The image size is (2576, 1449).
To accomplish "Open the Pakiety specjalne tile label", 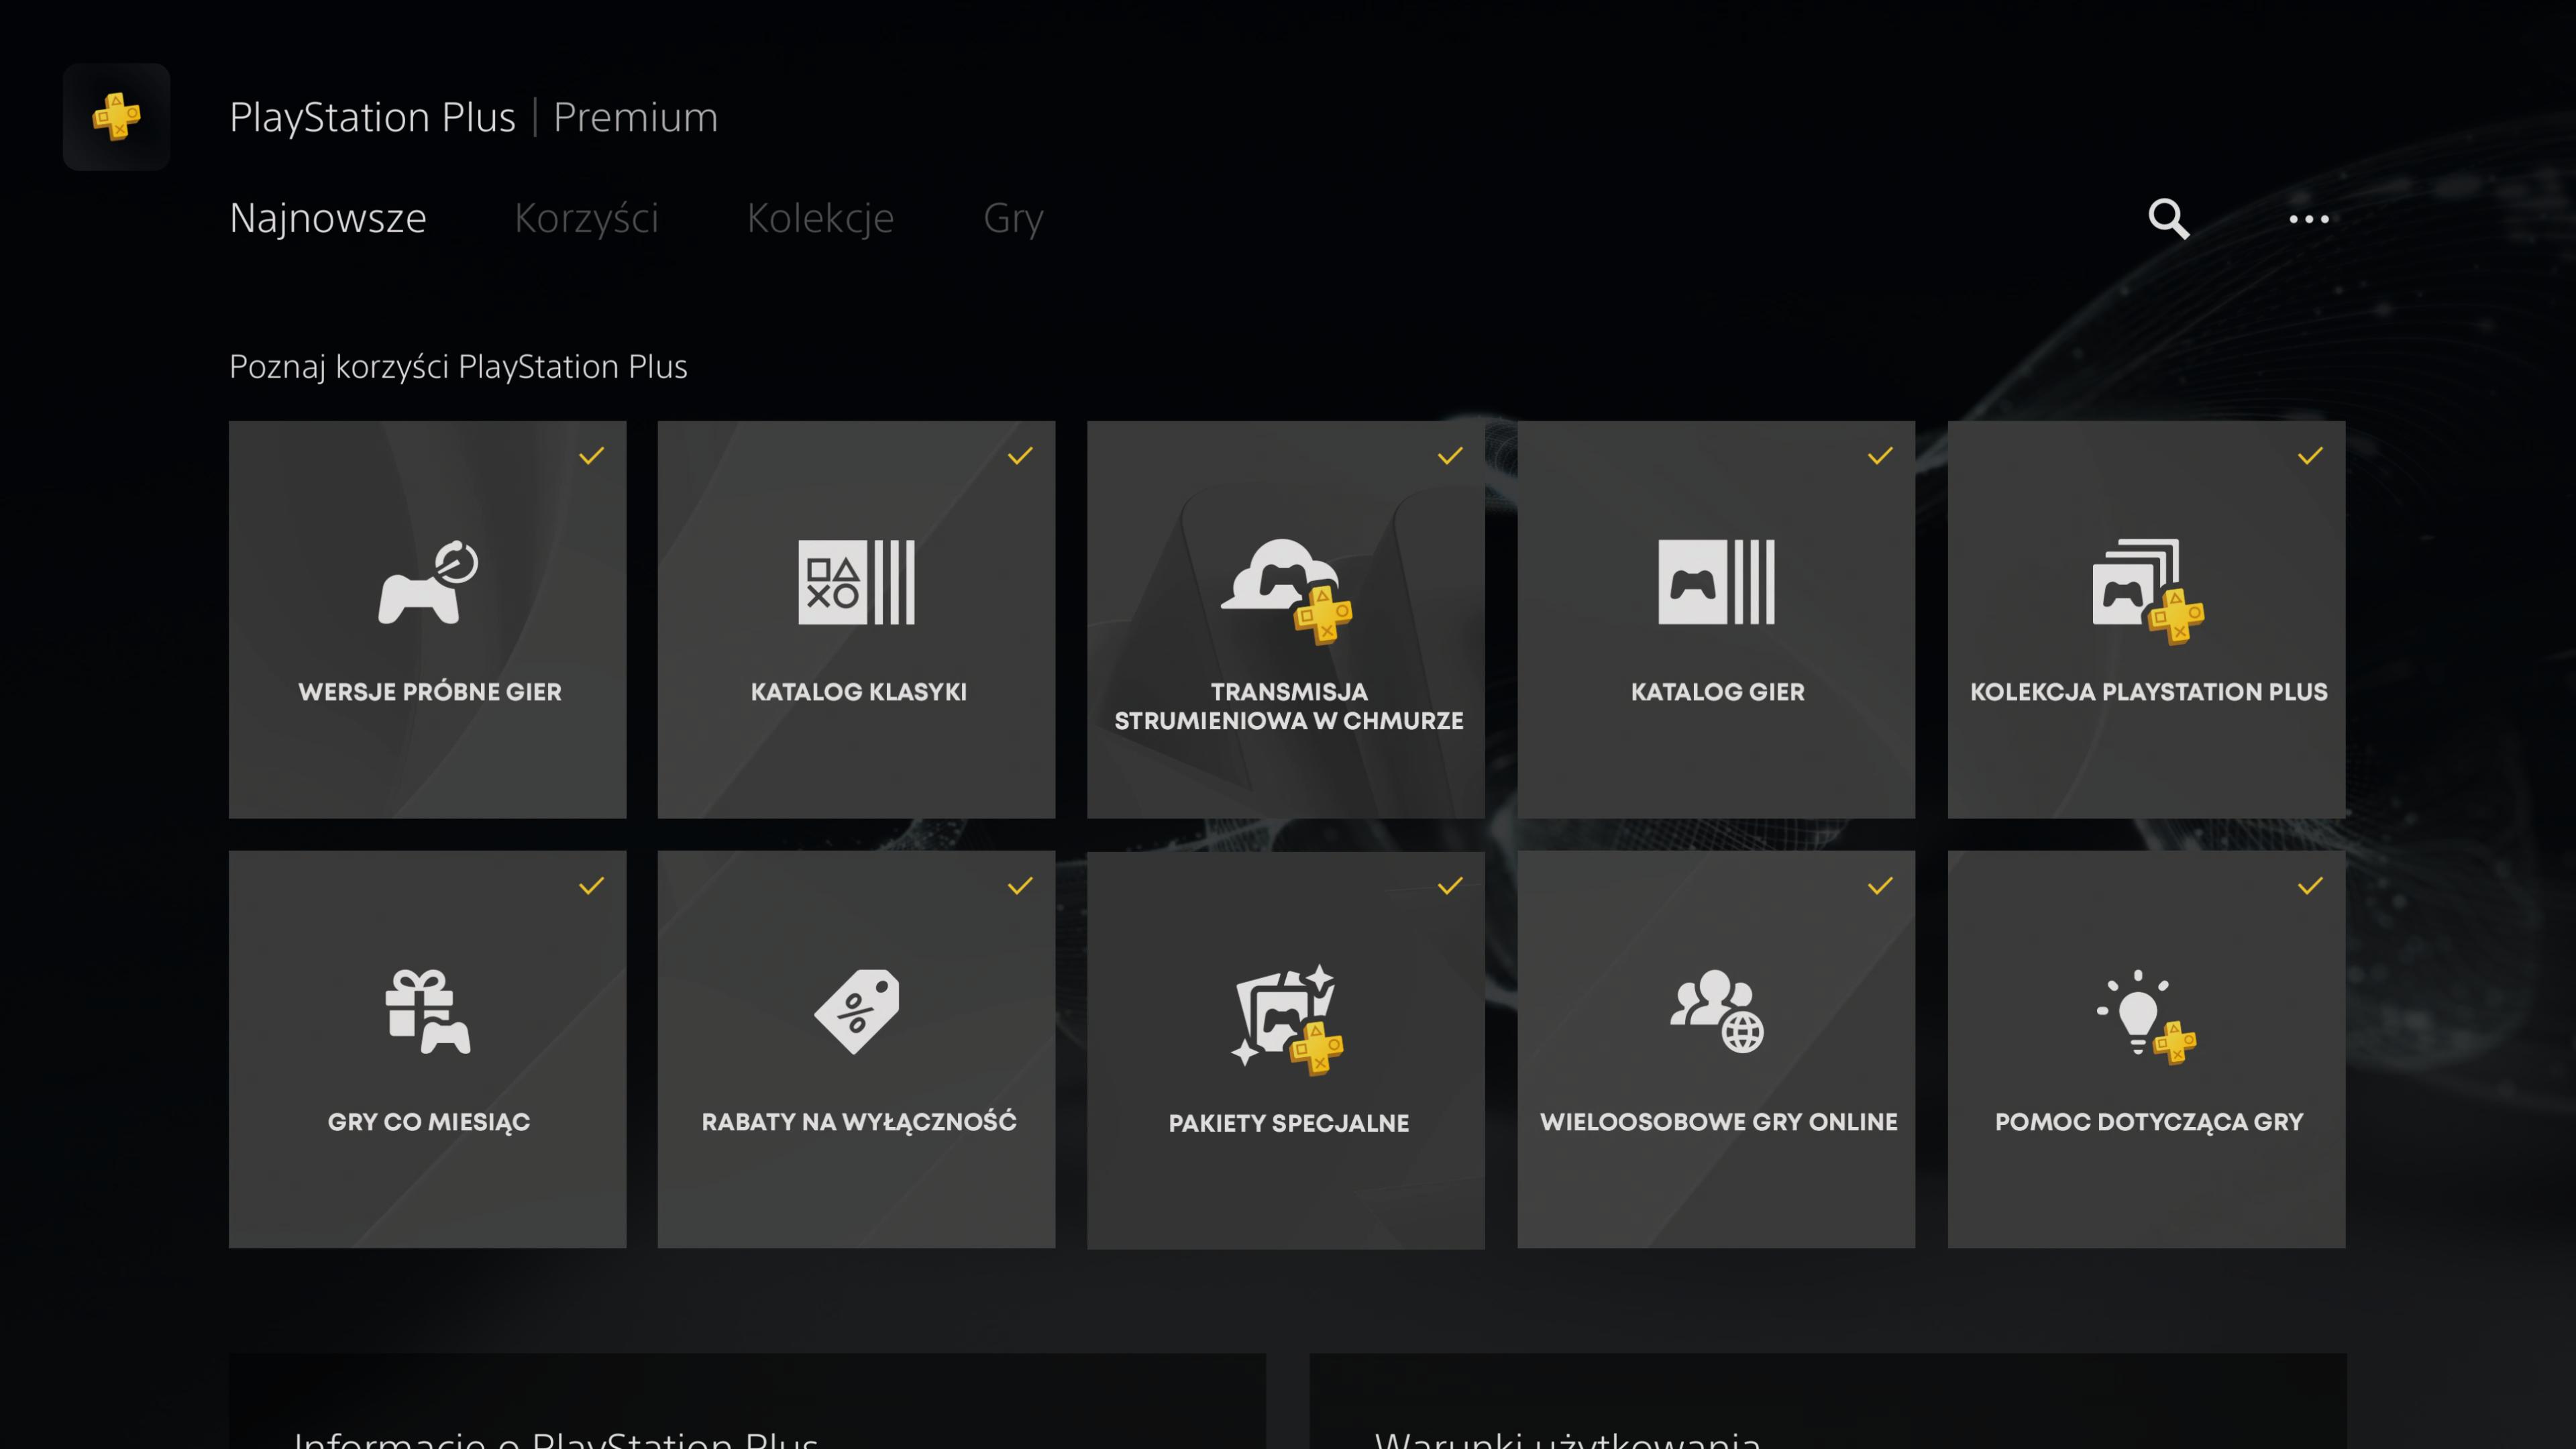I will (1288, 1123).
